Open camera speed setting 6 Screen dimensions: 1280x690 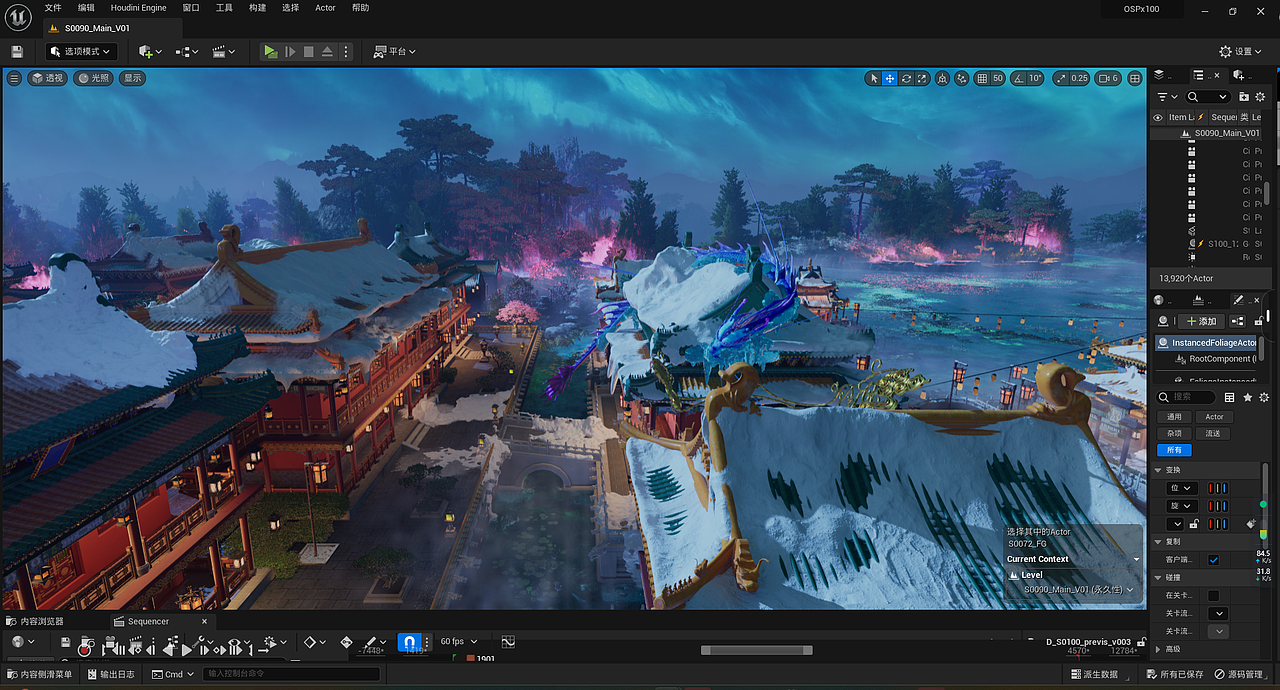coord(1108,78)
